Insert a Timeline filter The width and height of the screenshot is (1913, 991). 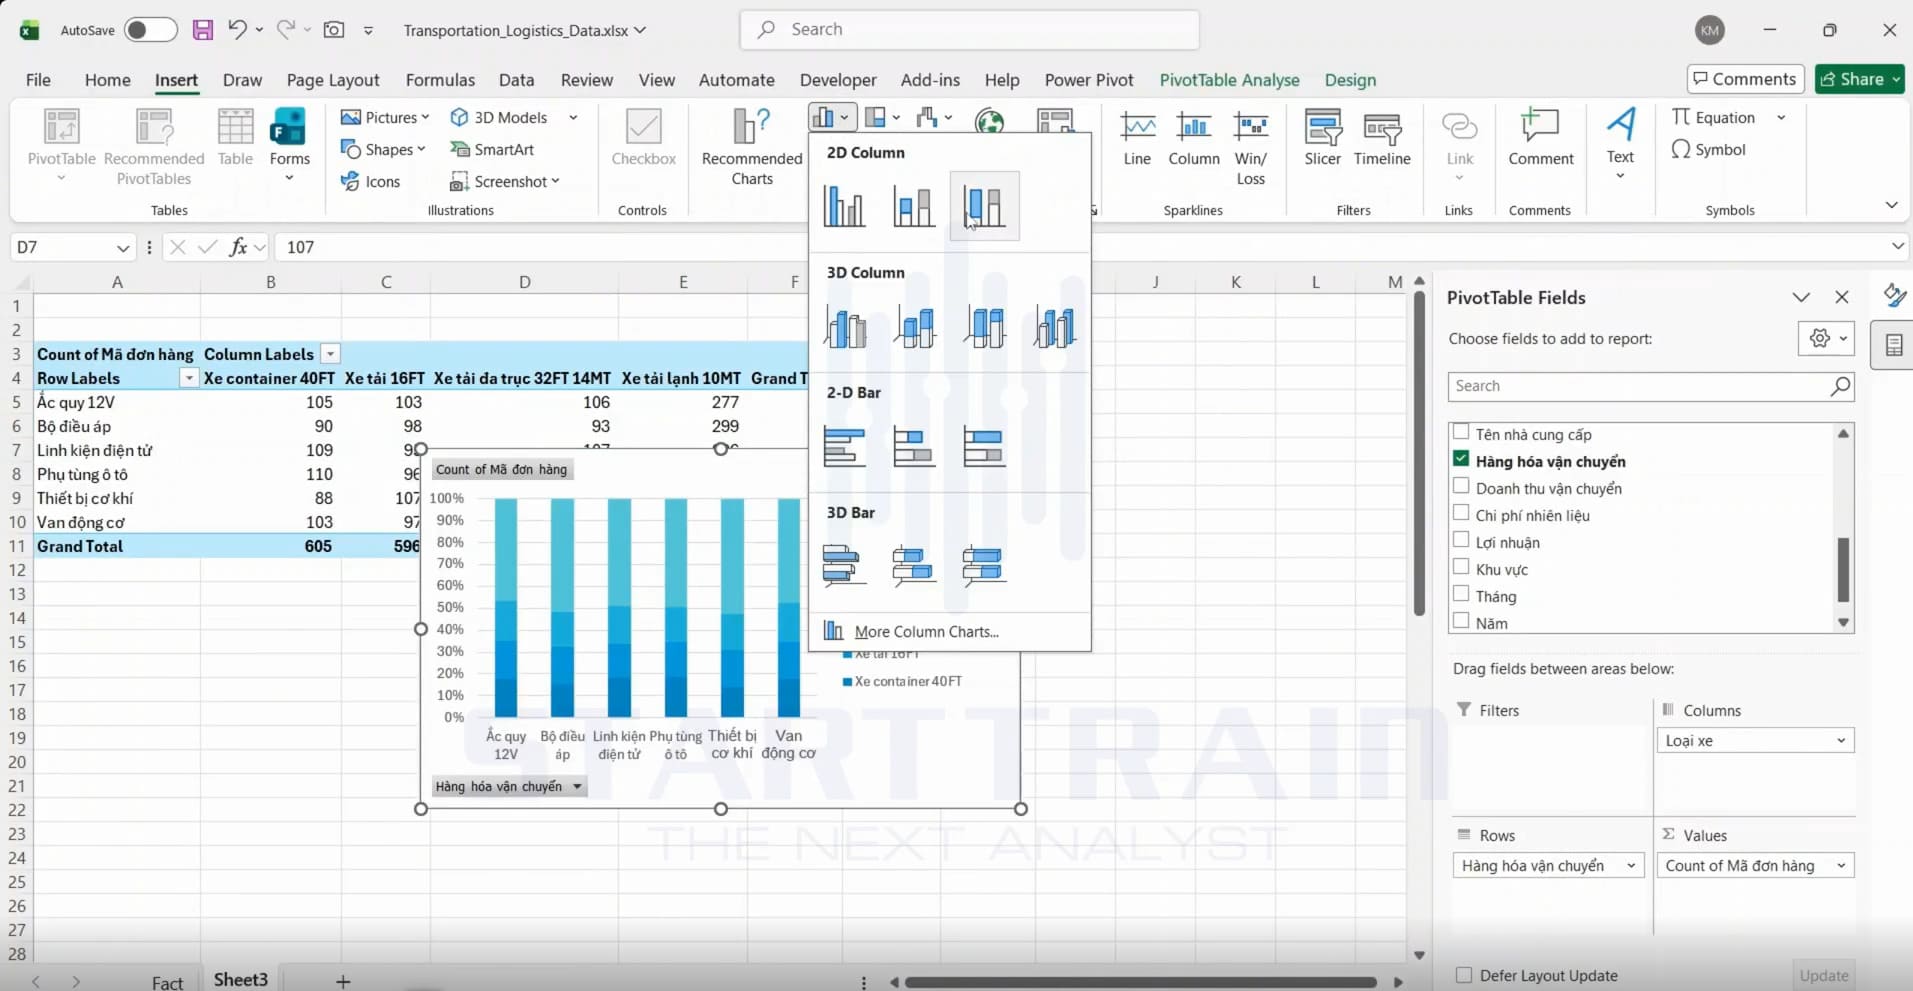[x=1382, y=138]
